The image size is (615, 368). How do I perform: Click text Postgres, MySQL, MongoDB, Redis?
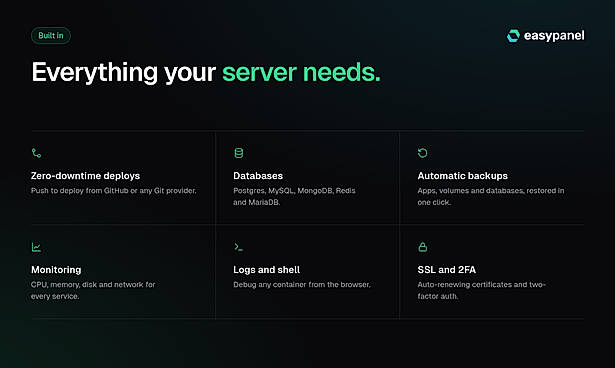coord(294,191)
